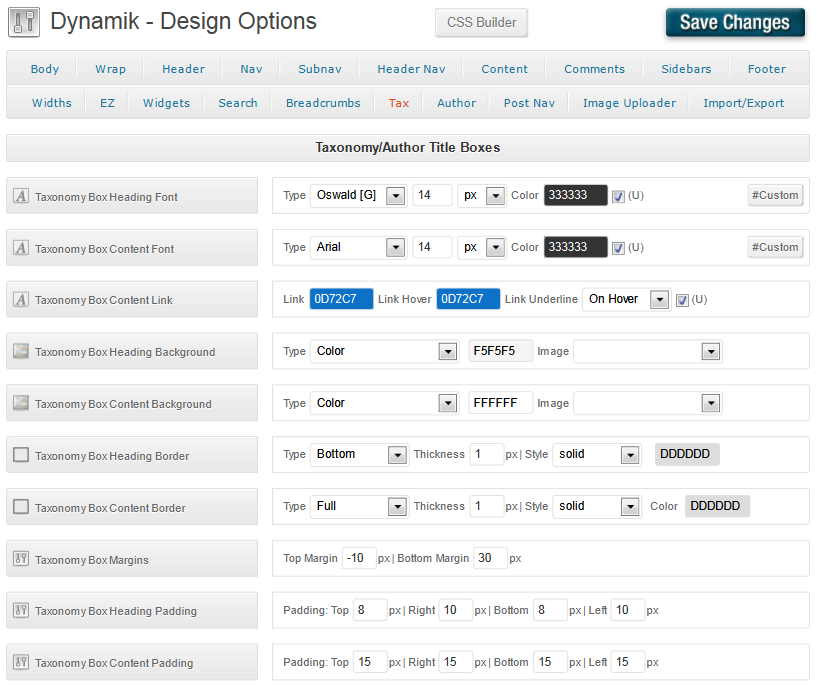
Task: Switch to the Content tab
Action: (x=504, y=69)
